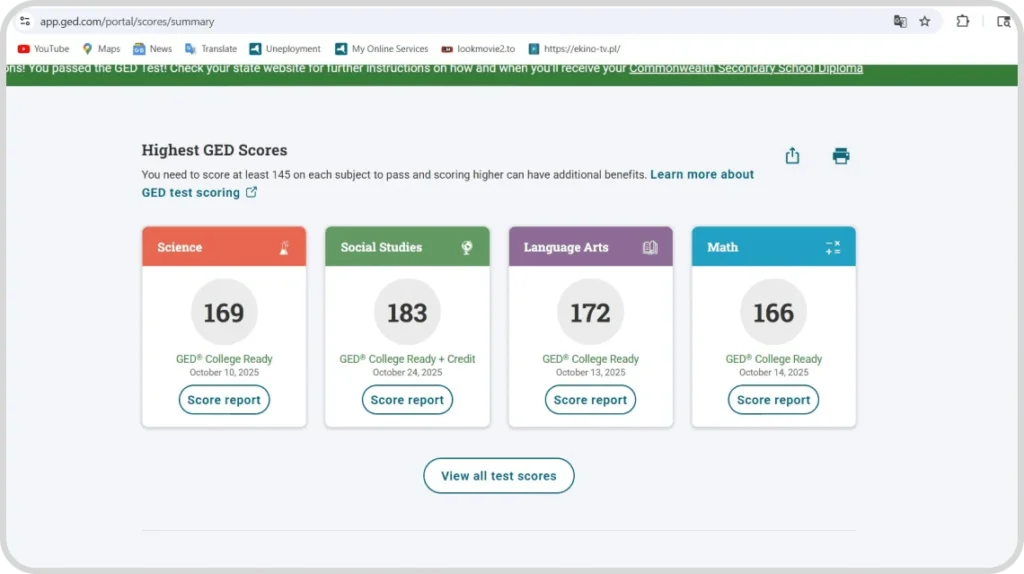Click the Science card header

224,247
